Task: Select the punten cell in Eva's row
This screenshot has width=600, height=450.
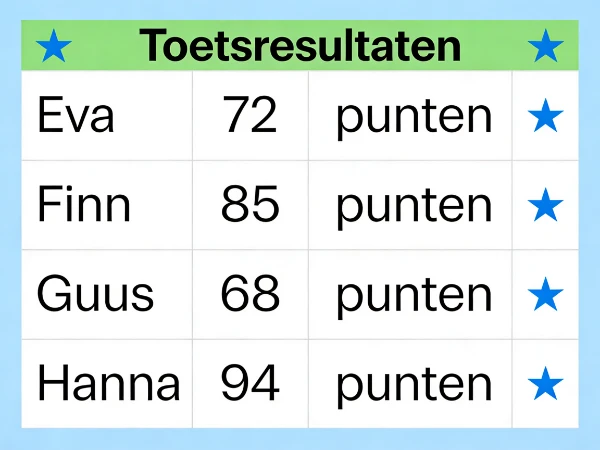Action: pos(410,116)
